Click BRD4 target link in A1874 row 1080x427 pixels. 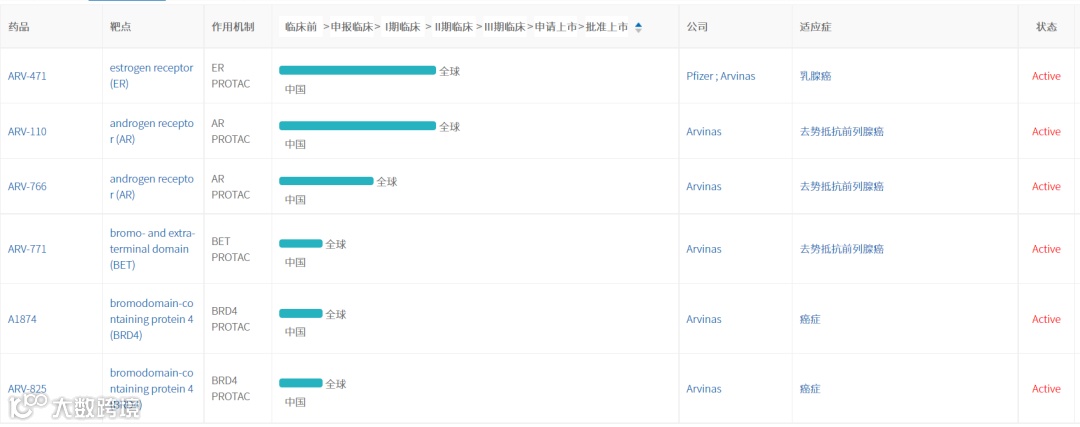(x=152, y=320)
